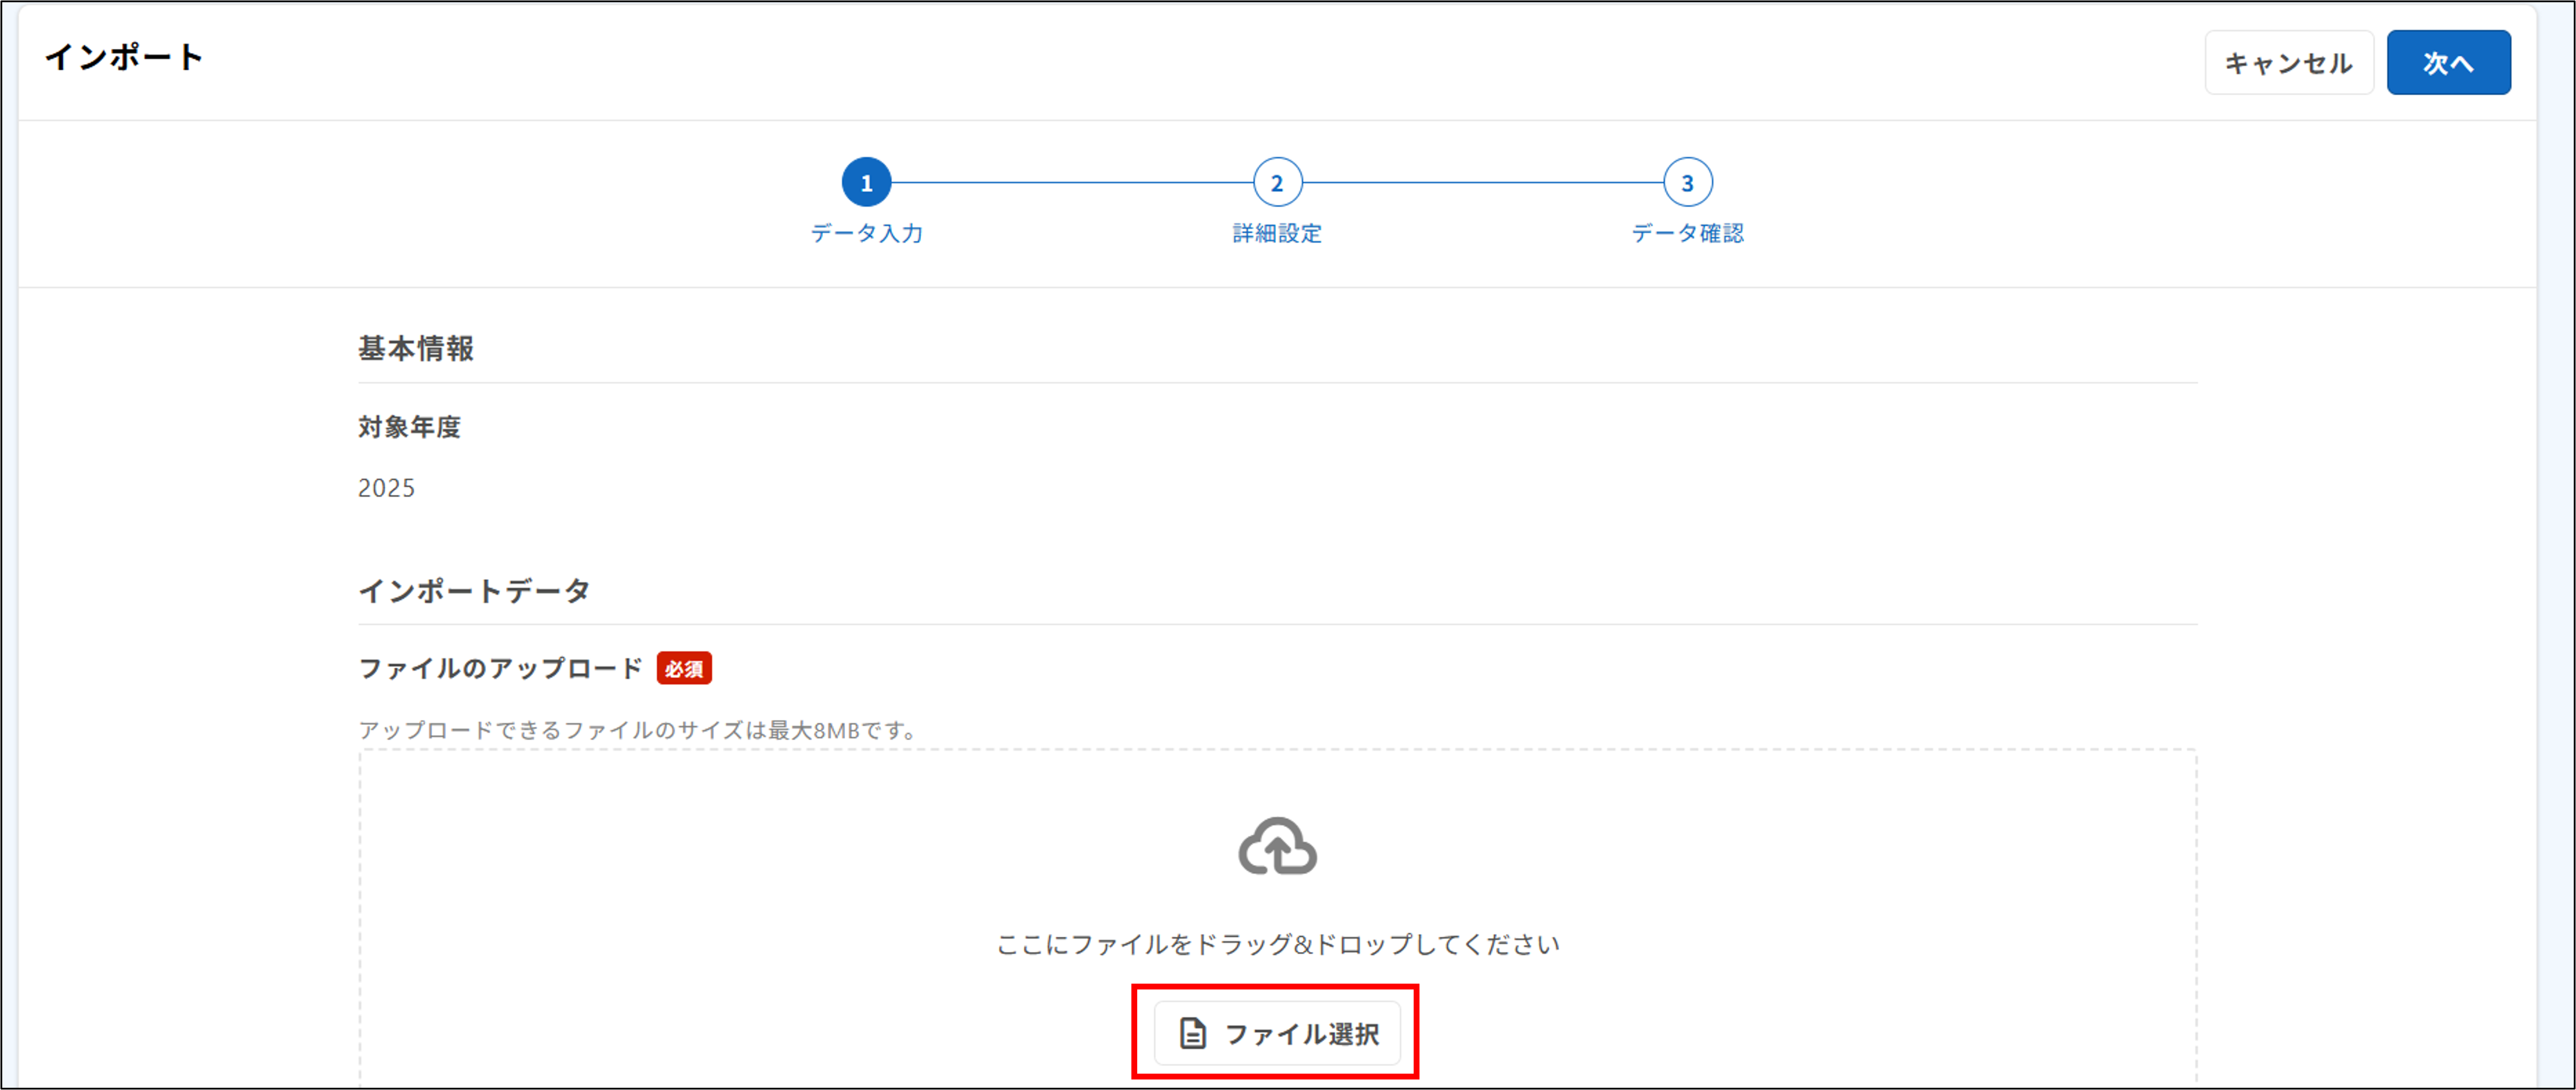Click the year value 2025
The height and width of the screenshot is (1090, 2576).
[x=387, y=488]
